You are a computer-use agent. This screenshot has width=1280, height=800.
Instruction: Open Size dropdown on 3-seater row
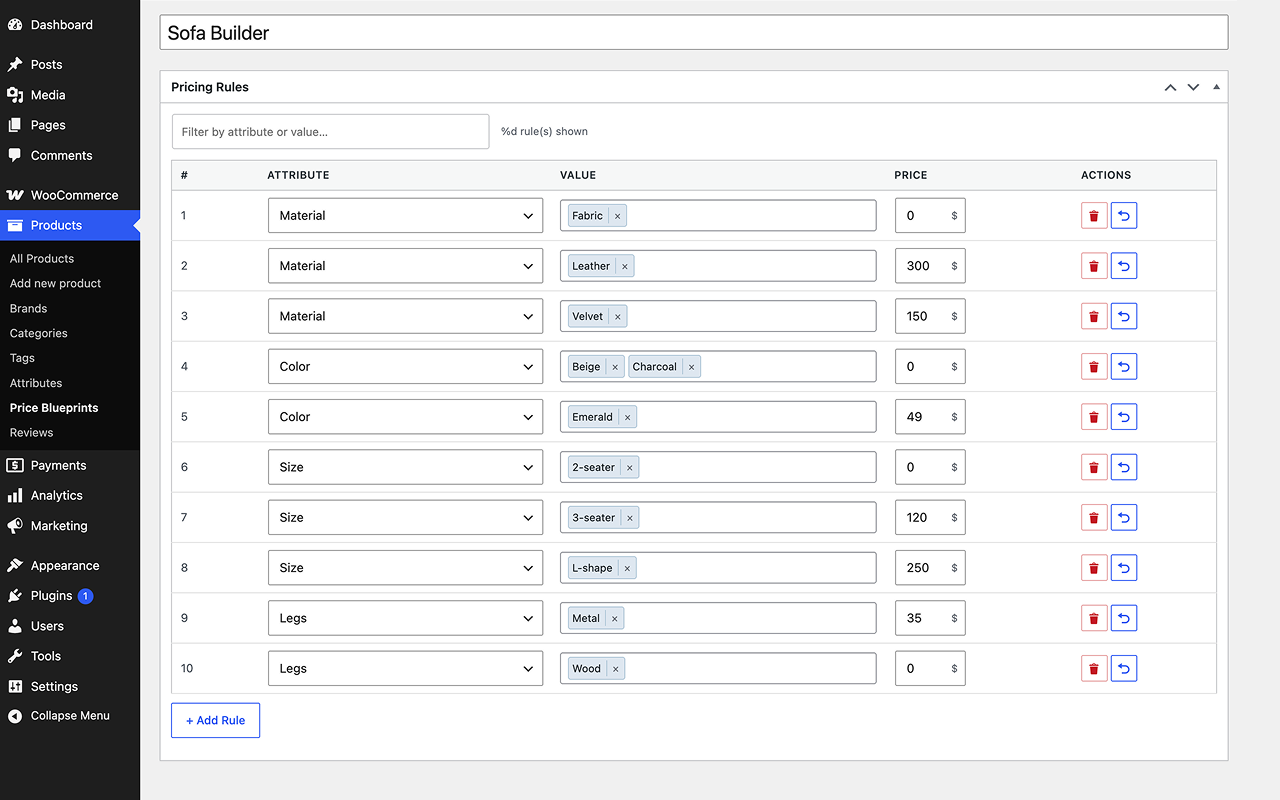pyautogui.click(x=405, y=518)
